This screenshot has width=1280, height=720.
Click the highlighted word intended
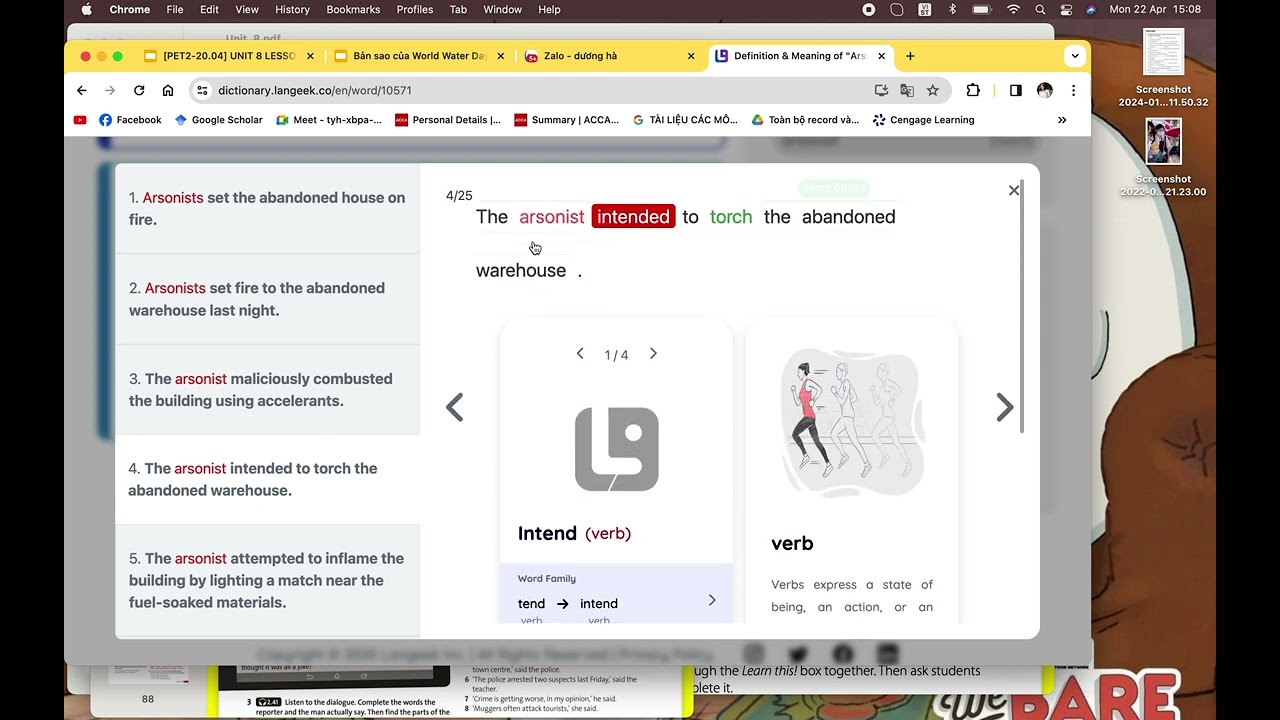pos(633,217)
